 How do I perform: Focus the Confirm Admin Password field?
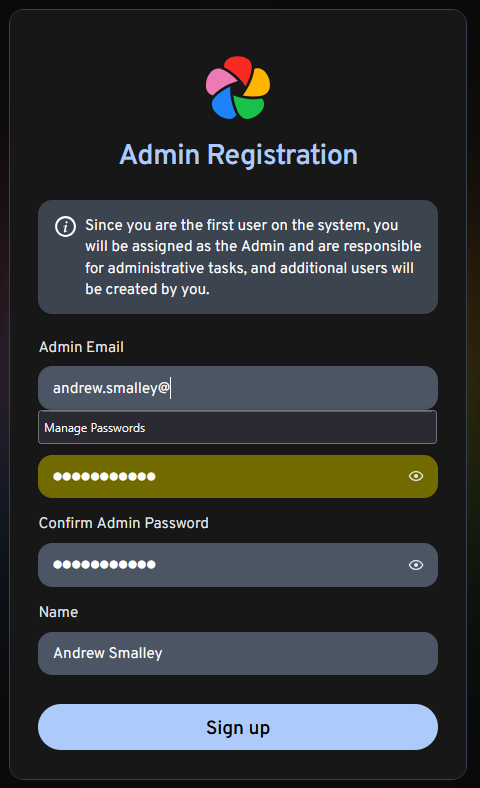(238, 565)
